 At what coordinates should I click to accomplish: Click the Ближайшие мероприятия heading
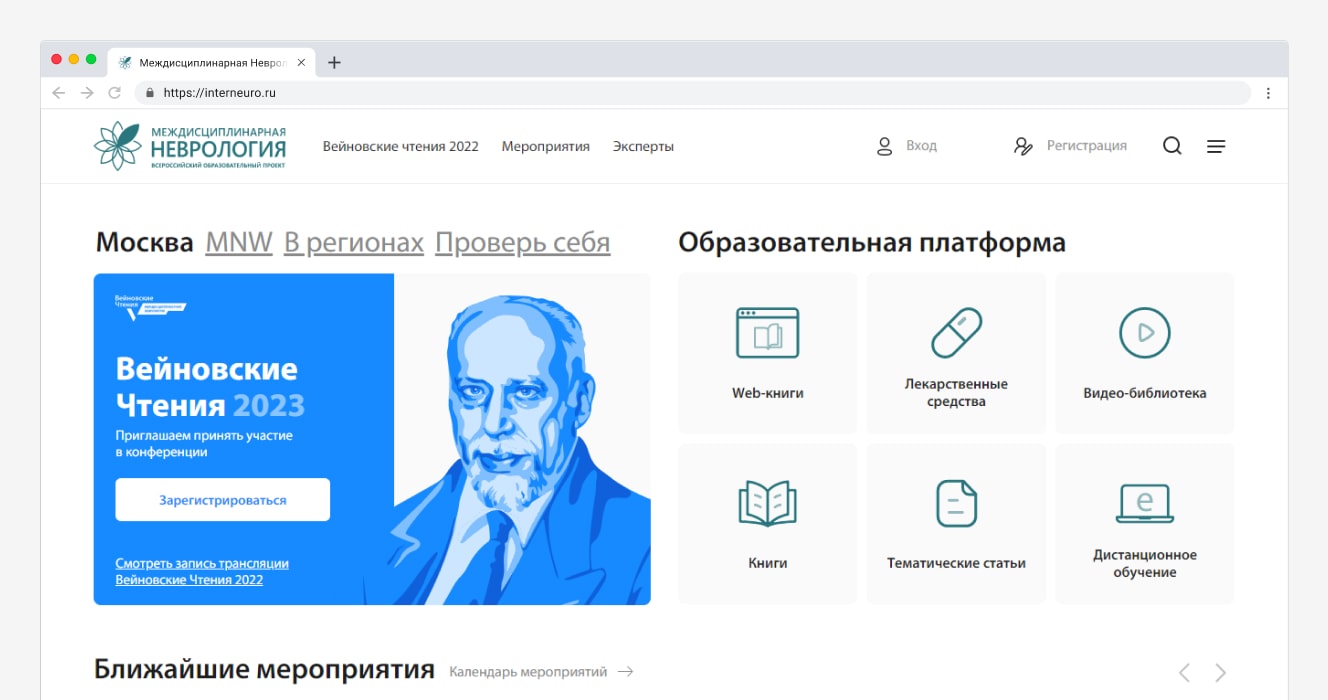(264, 669)
